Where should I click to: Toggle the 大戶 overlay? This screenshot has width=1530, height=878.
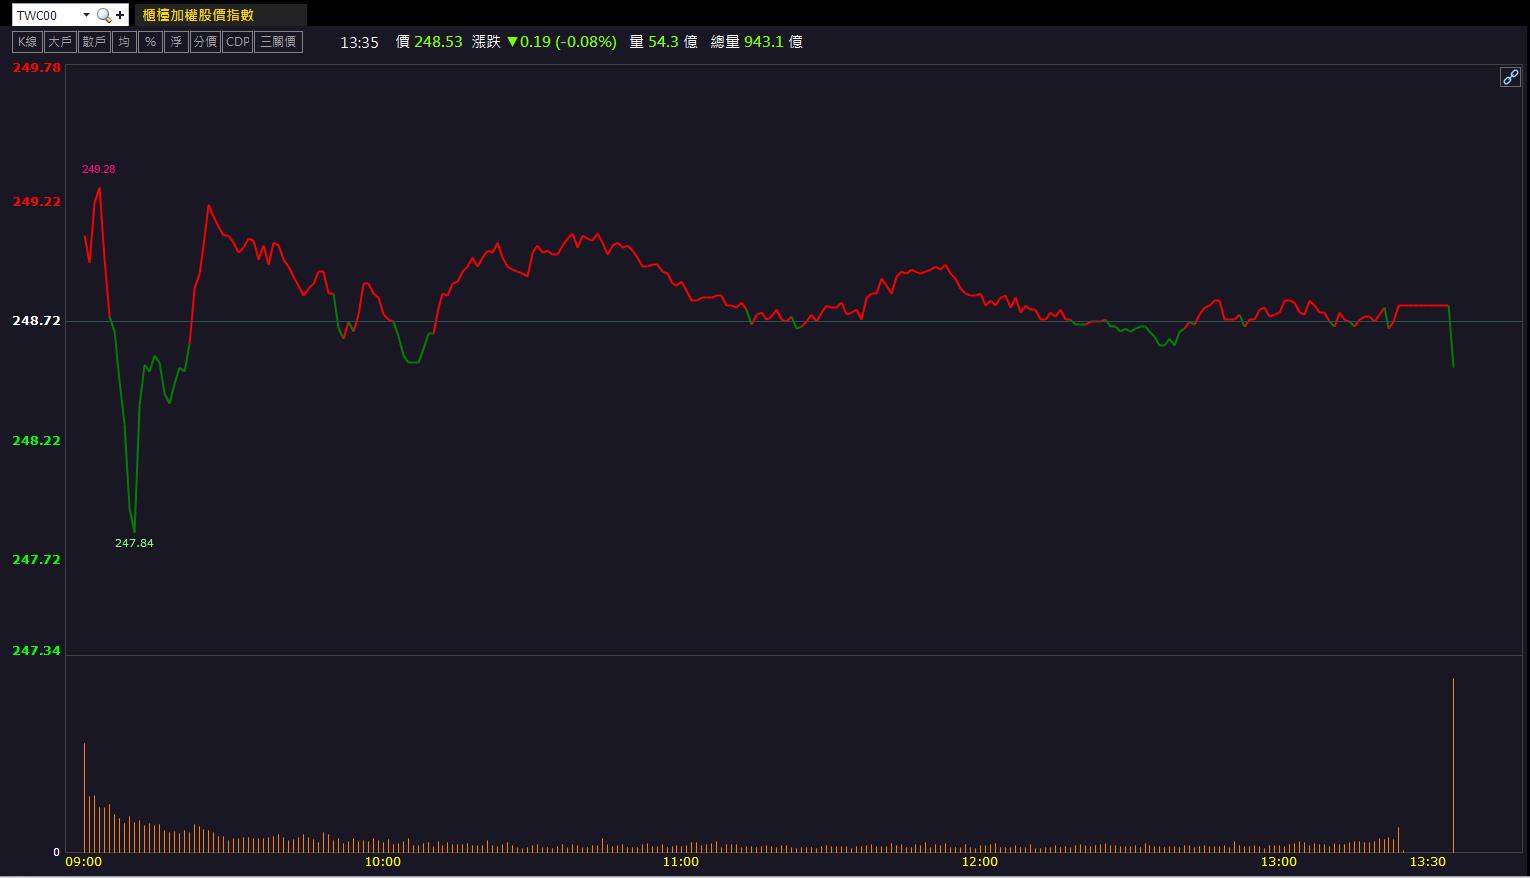point(60,42)
